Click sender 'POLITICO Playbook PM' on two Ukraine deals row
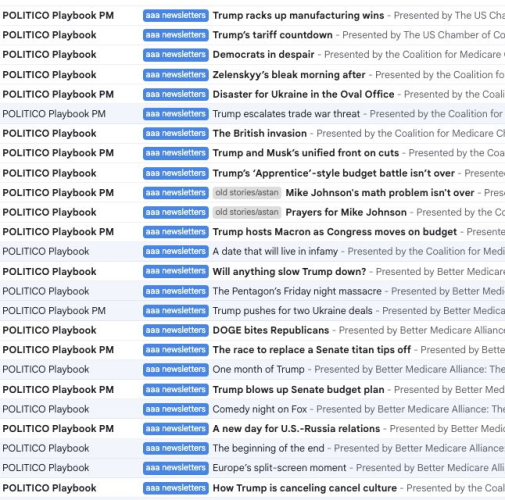The height and width of the screenshot is (500, 505). pyautogui.click(x=54, y=311)
